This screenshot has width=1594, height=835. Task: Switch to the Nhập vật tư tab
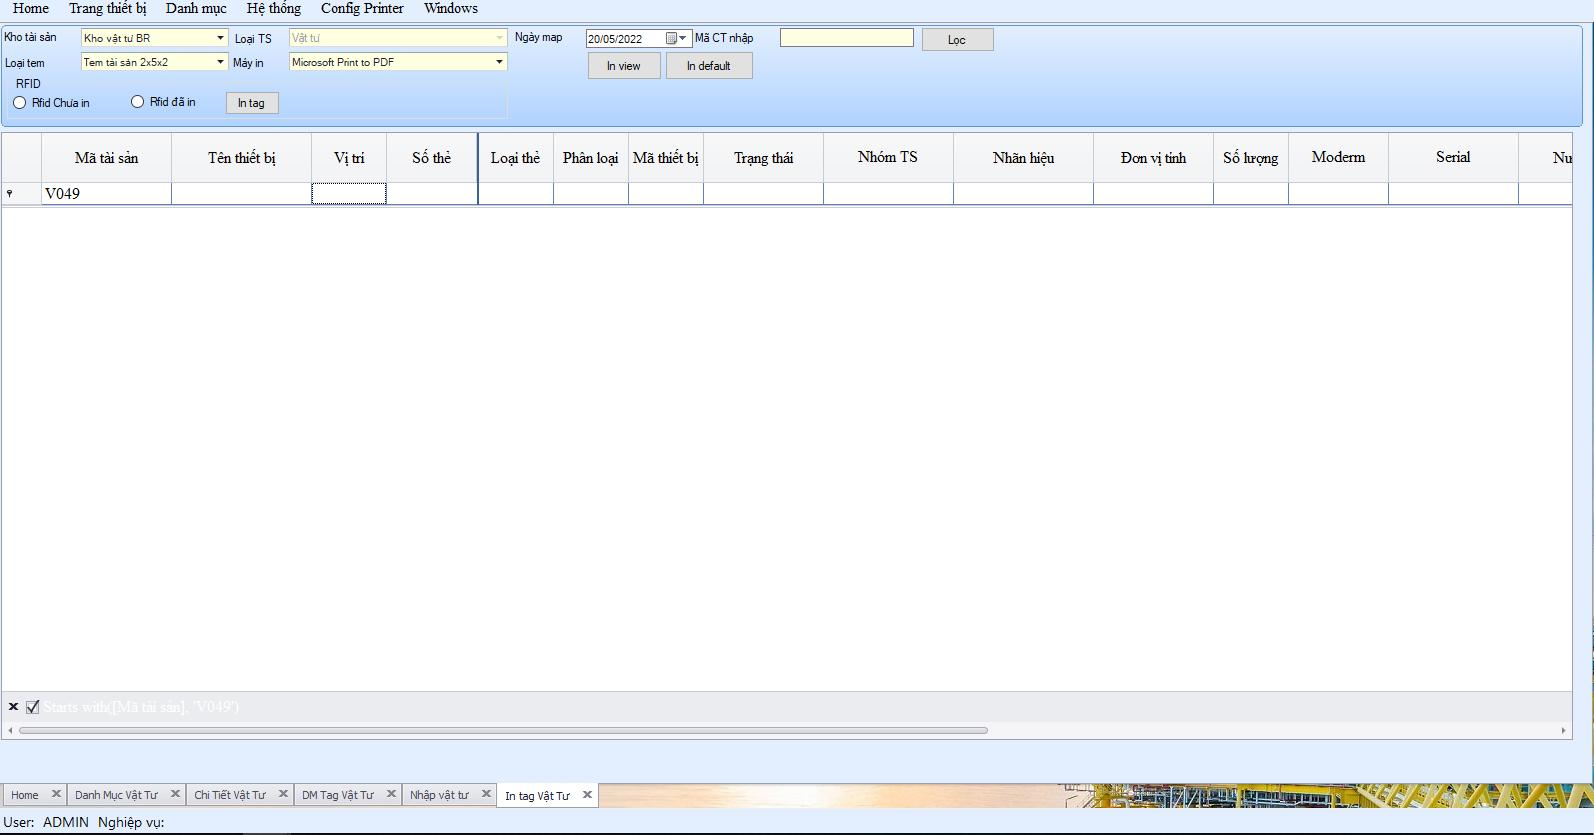[x=439, y=795]
